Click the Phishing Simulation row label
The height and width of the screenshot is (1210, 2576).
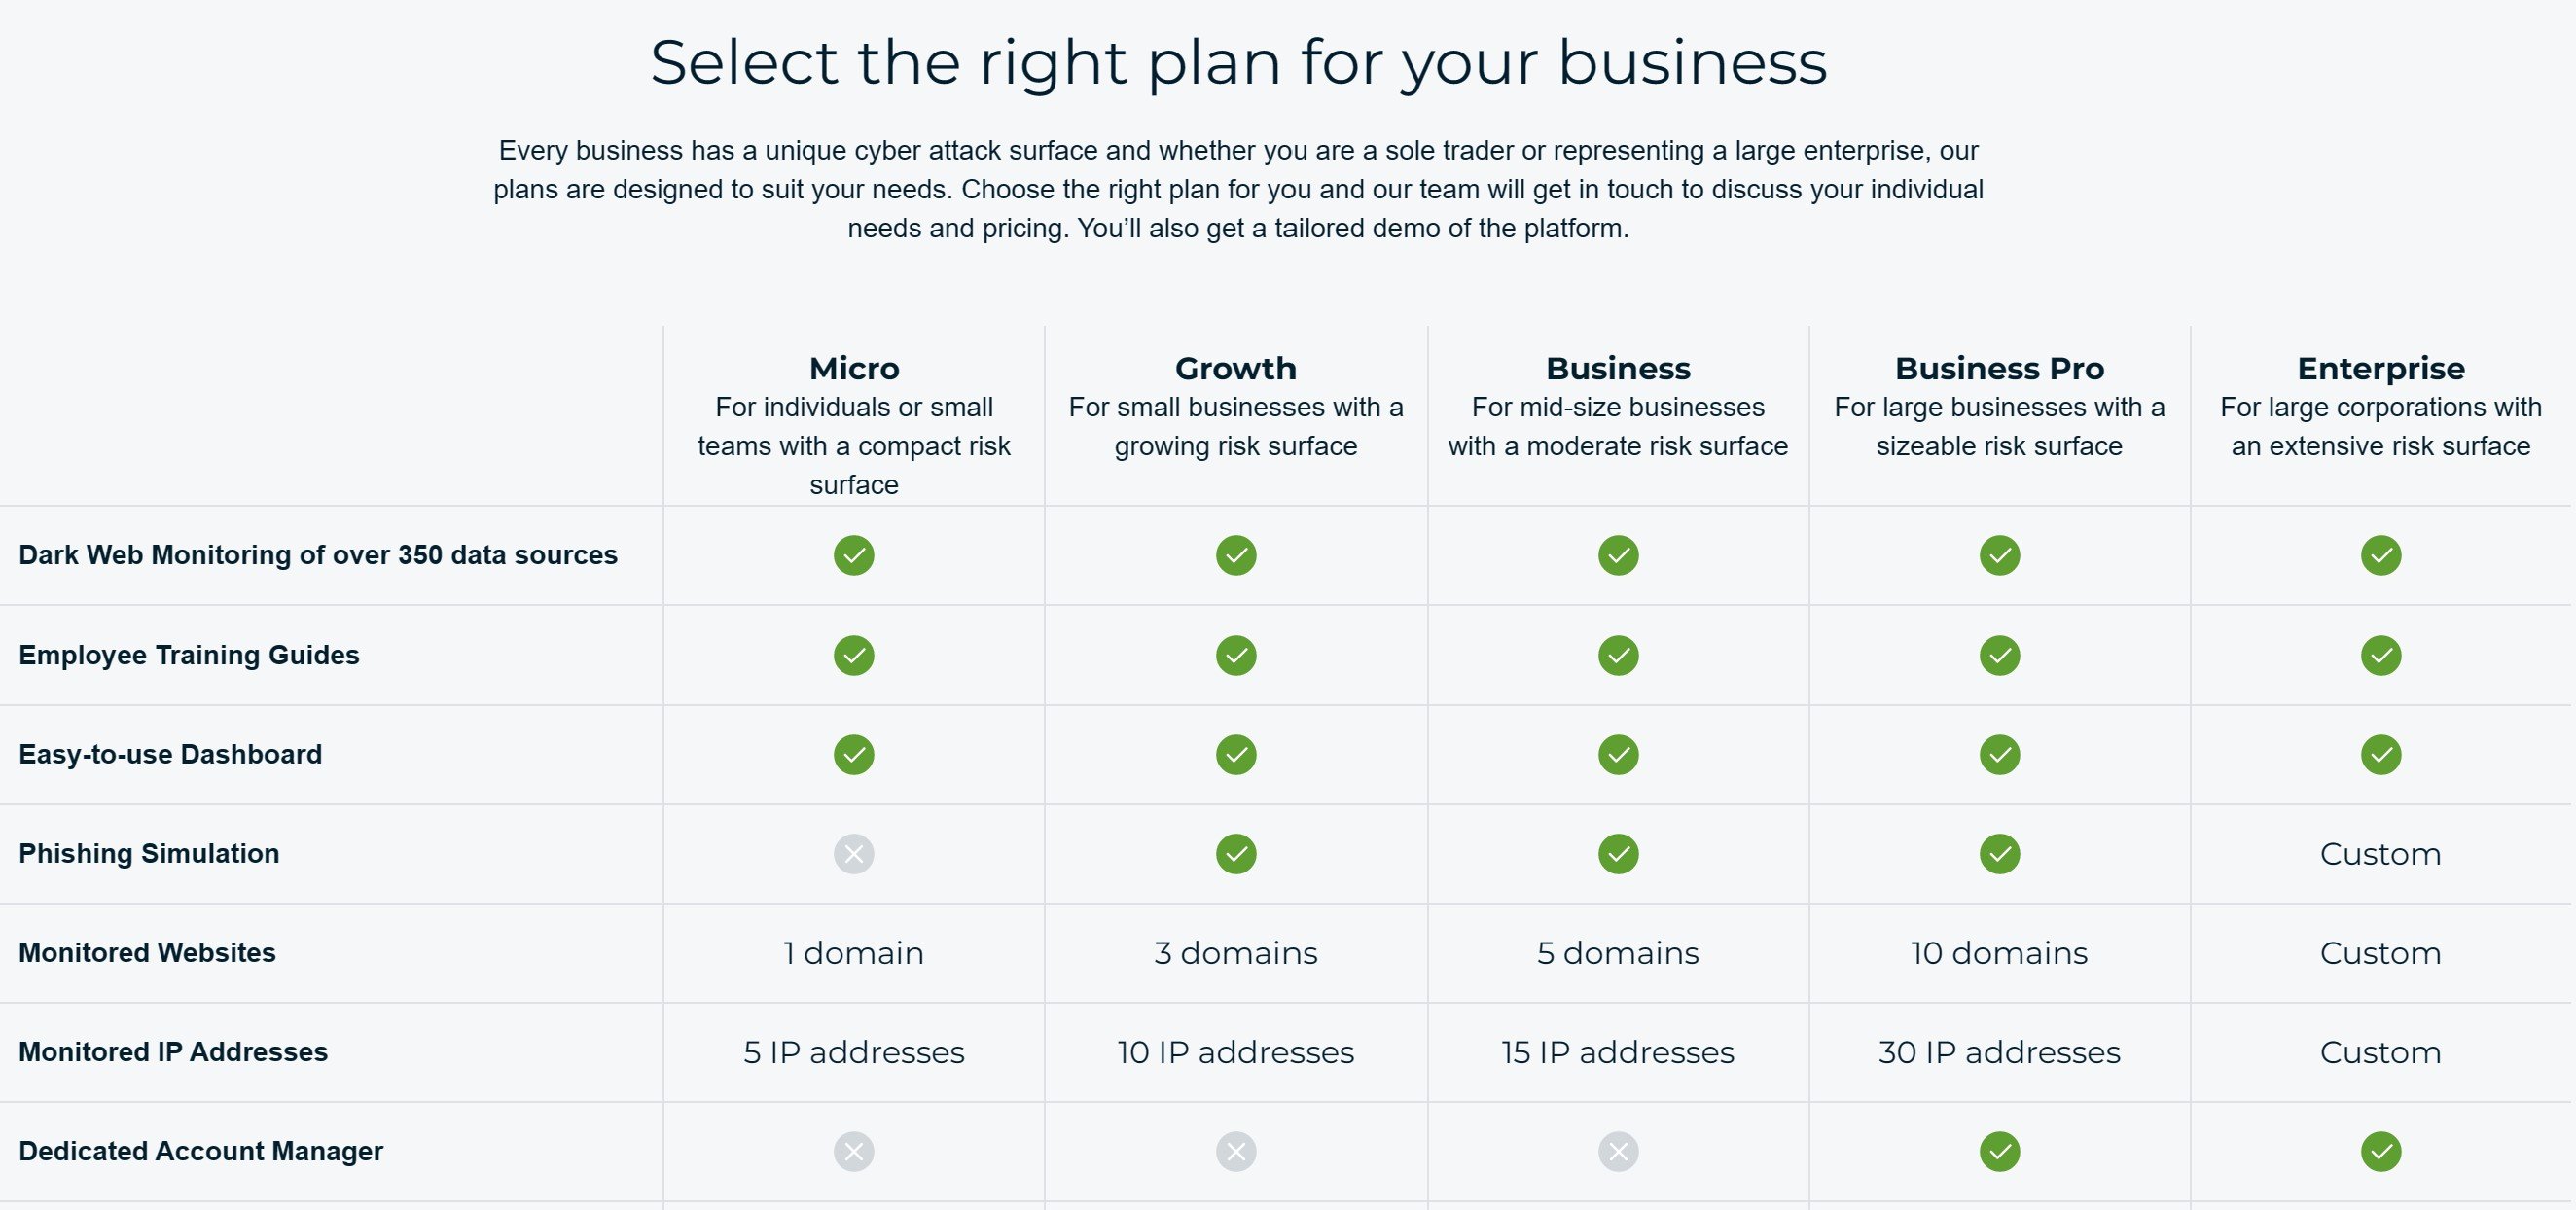click(x=149, y=853)
